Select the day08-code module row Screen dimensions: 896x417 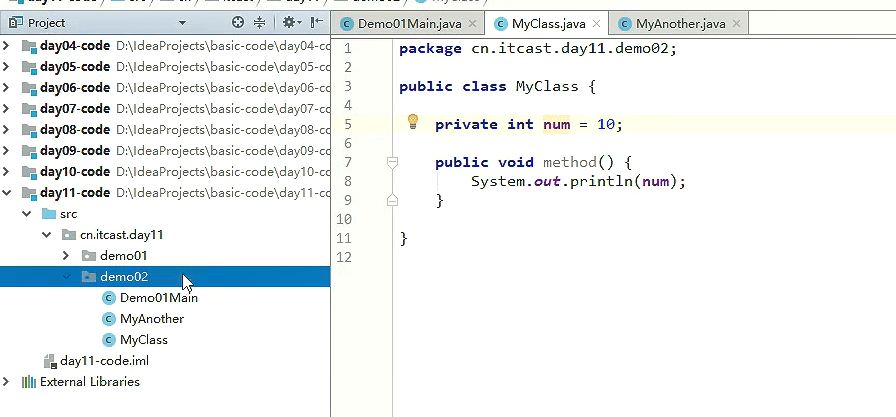coord(165,130)
